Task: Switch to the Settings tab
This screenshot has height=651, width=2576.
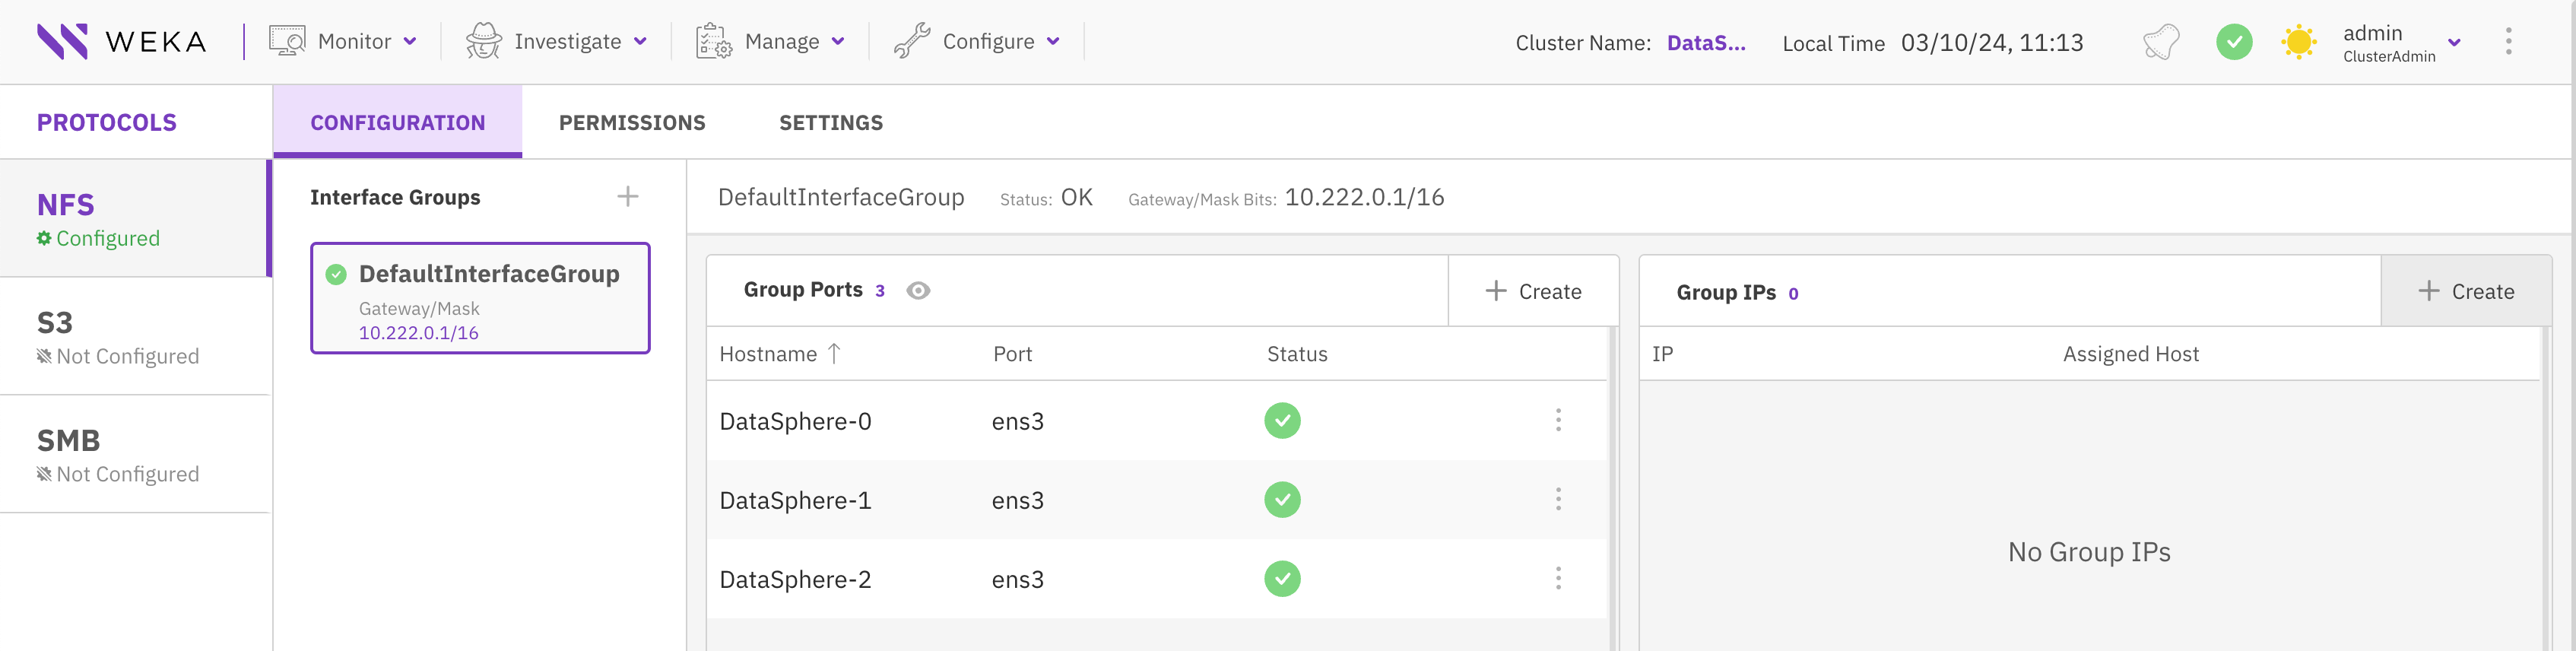Action: click(x=831, y=123)
